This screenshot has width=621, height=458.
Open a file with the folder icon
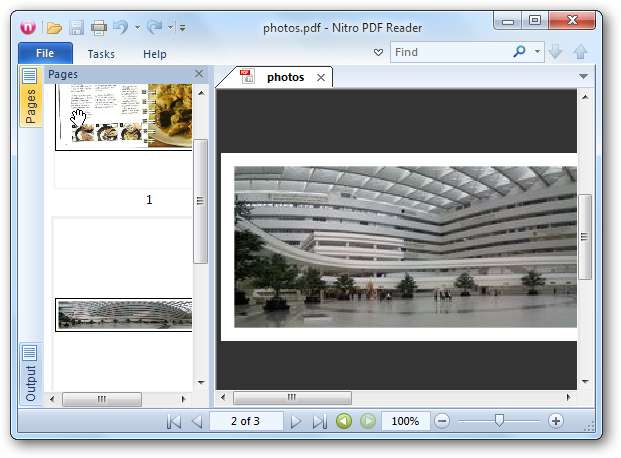pos(54,28)
